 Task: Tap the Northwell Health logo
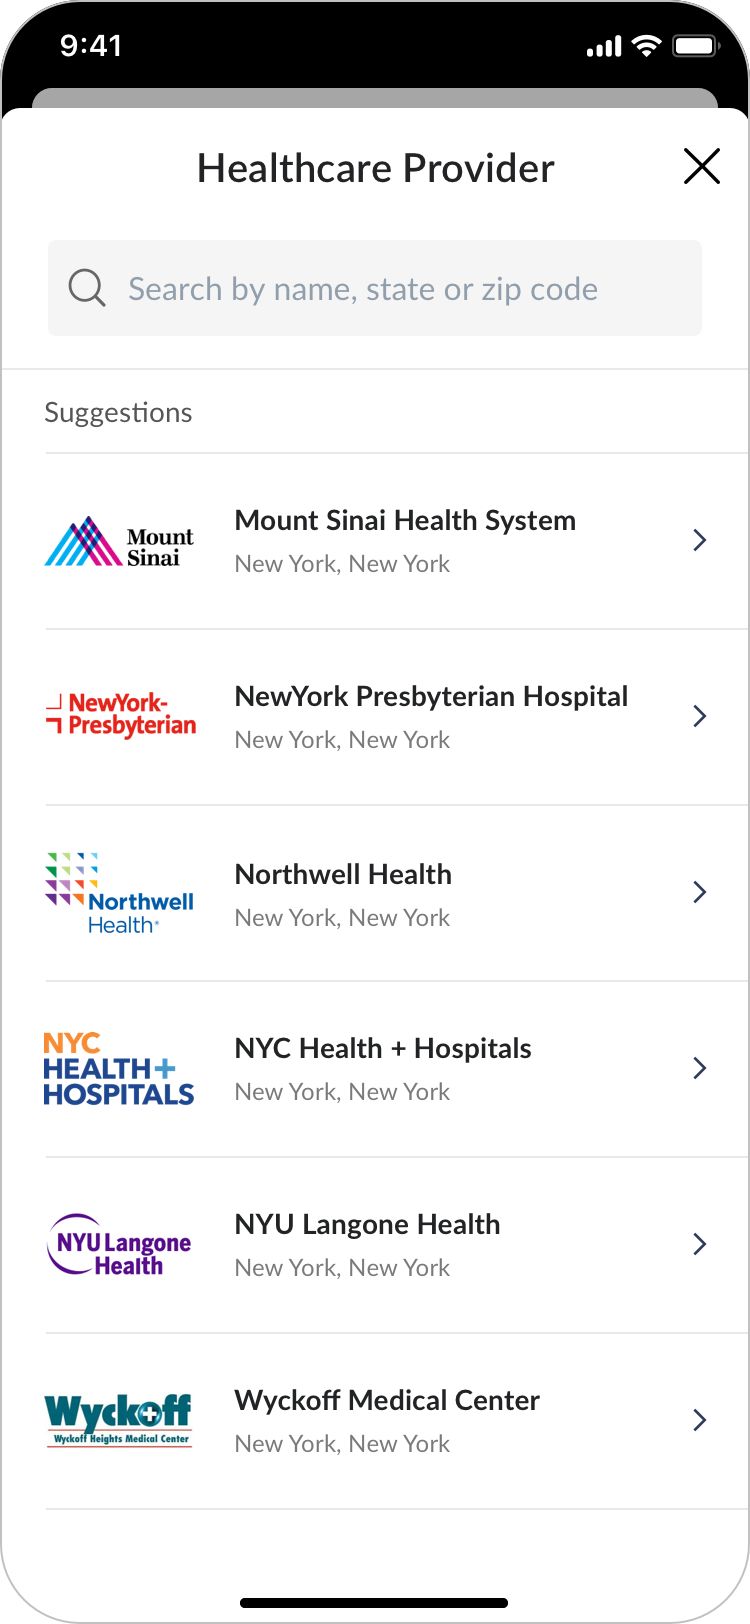point(119,893)
